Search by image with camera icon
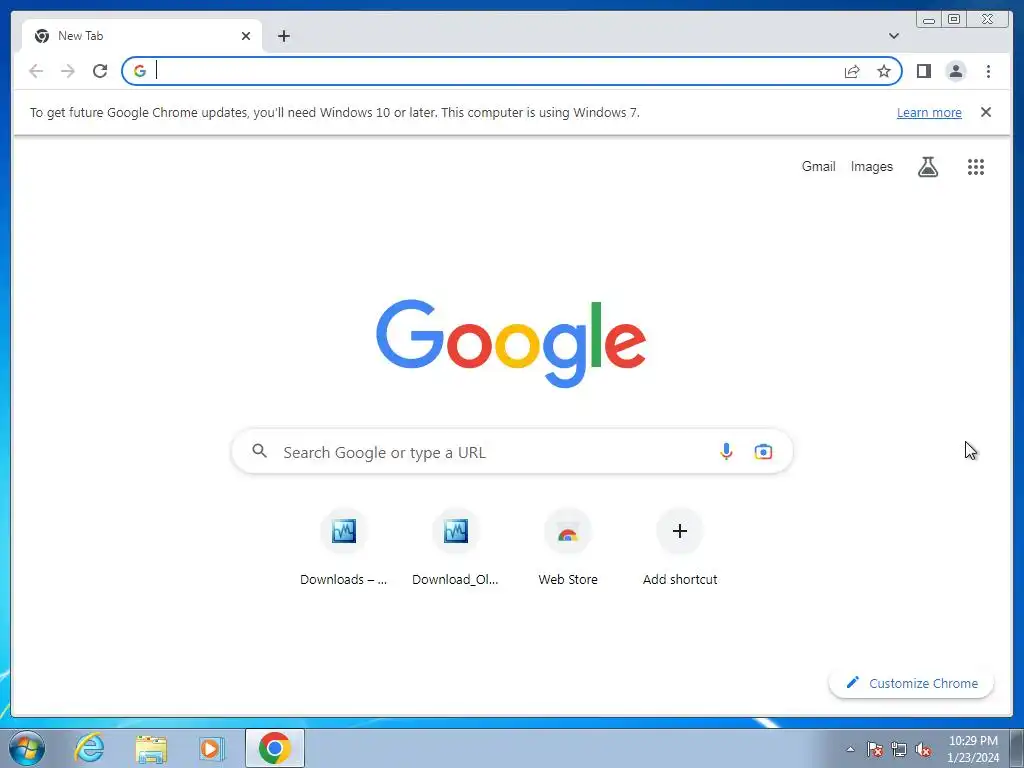Screen dimensions: 1024x768 [763, 451]
